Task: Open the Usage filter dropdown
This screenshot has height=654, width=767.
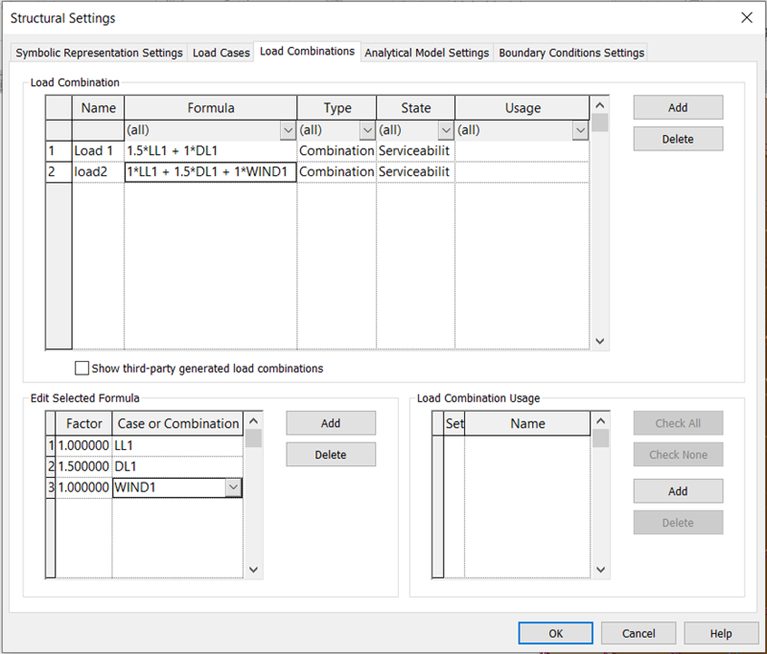Action: click(x=580, y=131)
